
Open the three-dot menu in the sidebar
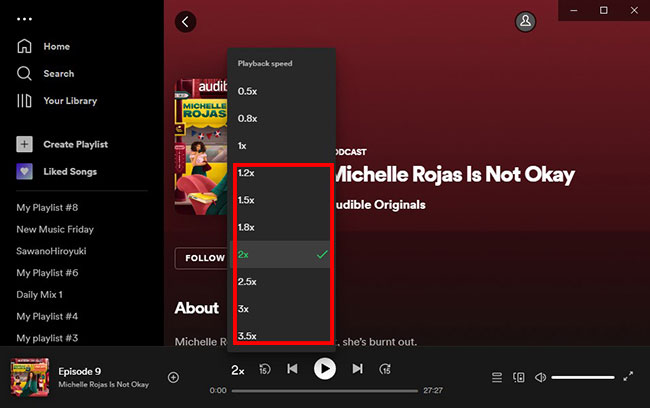pyautogui.click(x=24, y=19)
